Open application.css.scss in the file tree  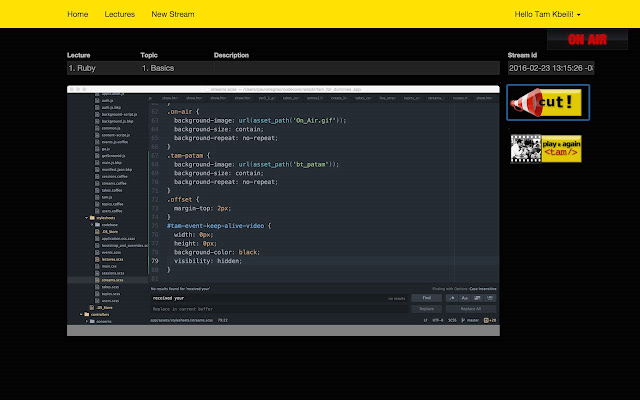(118, 238)
